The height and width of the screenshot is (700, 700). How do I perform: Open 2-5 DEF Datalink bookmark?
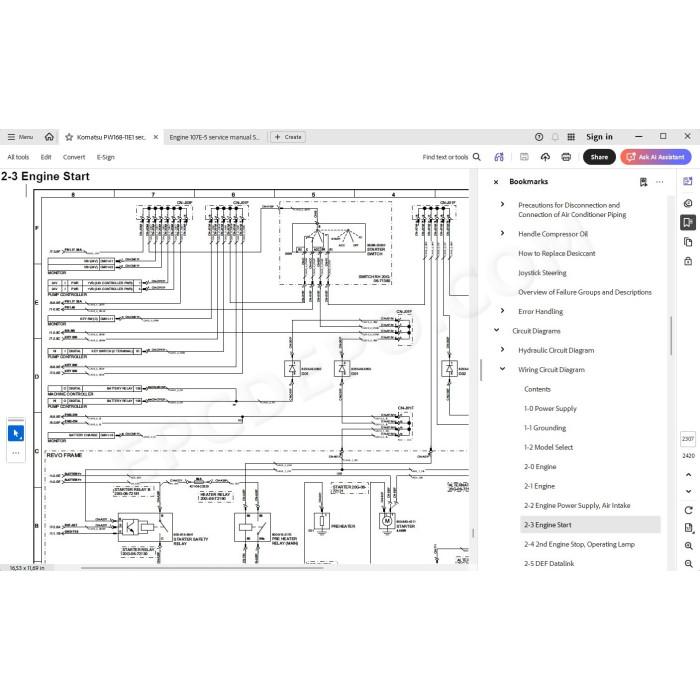click(x=549, y=563)
